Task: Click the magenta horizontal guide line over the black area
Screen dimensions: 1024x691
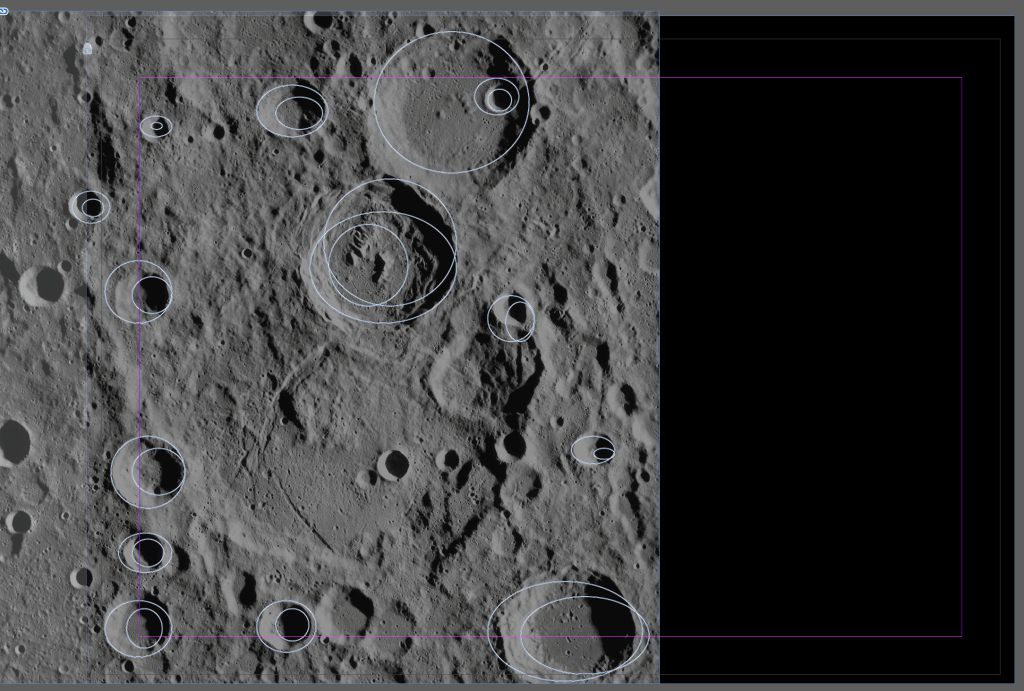Action: (x=800, y=636)
